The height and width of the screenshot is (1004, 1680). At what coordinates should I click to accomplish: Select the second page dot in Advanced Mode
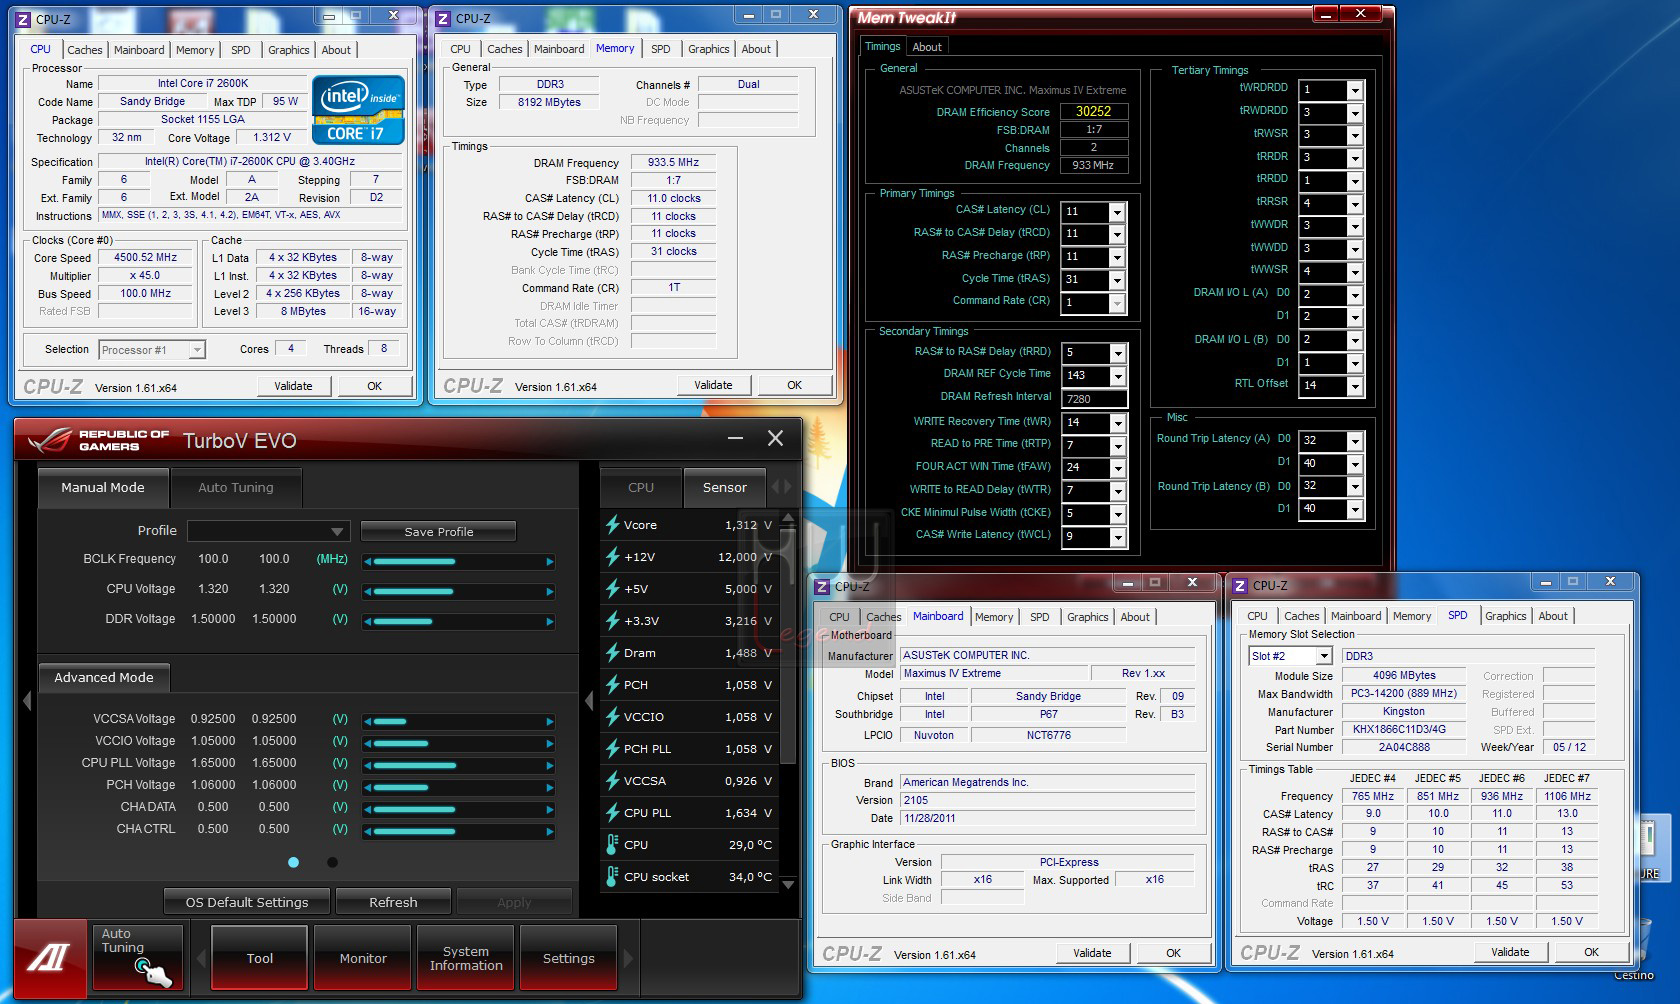(x=332, y=862)
